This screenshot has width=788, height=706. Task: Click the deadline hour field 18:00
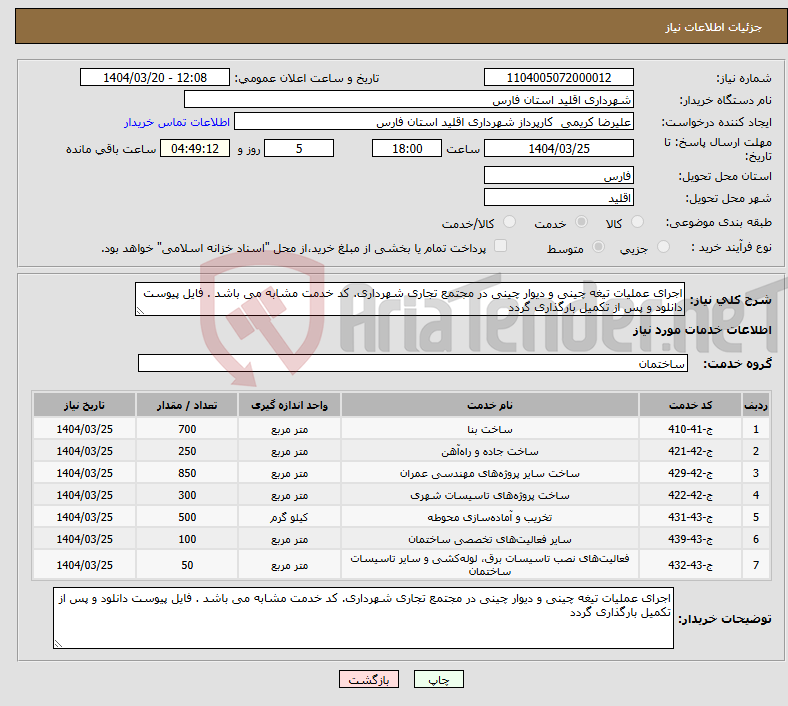pyautogui.click(x=407, y=148)
